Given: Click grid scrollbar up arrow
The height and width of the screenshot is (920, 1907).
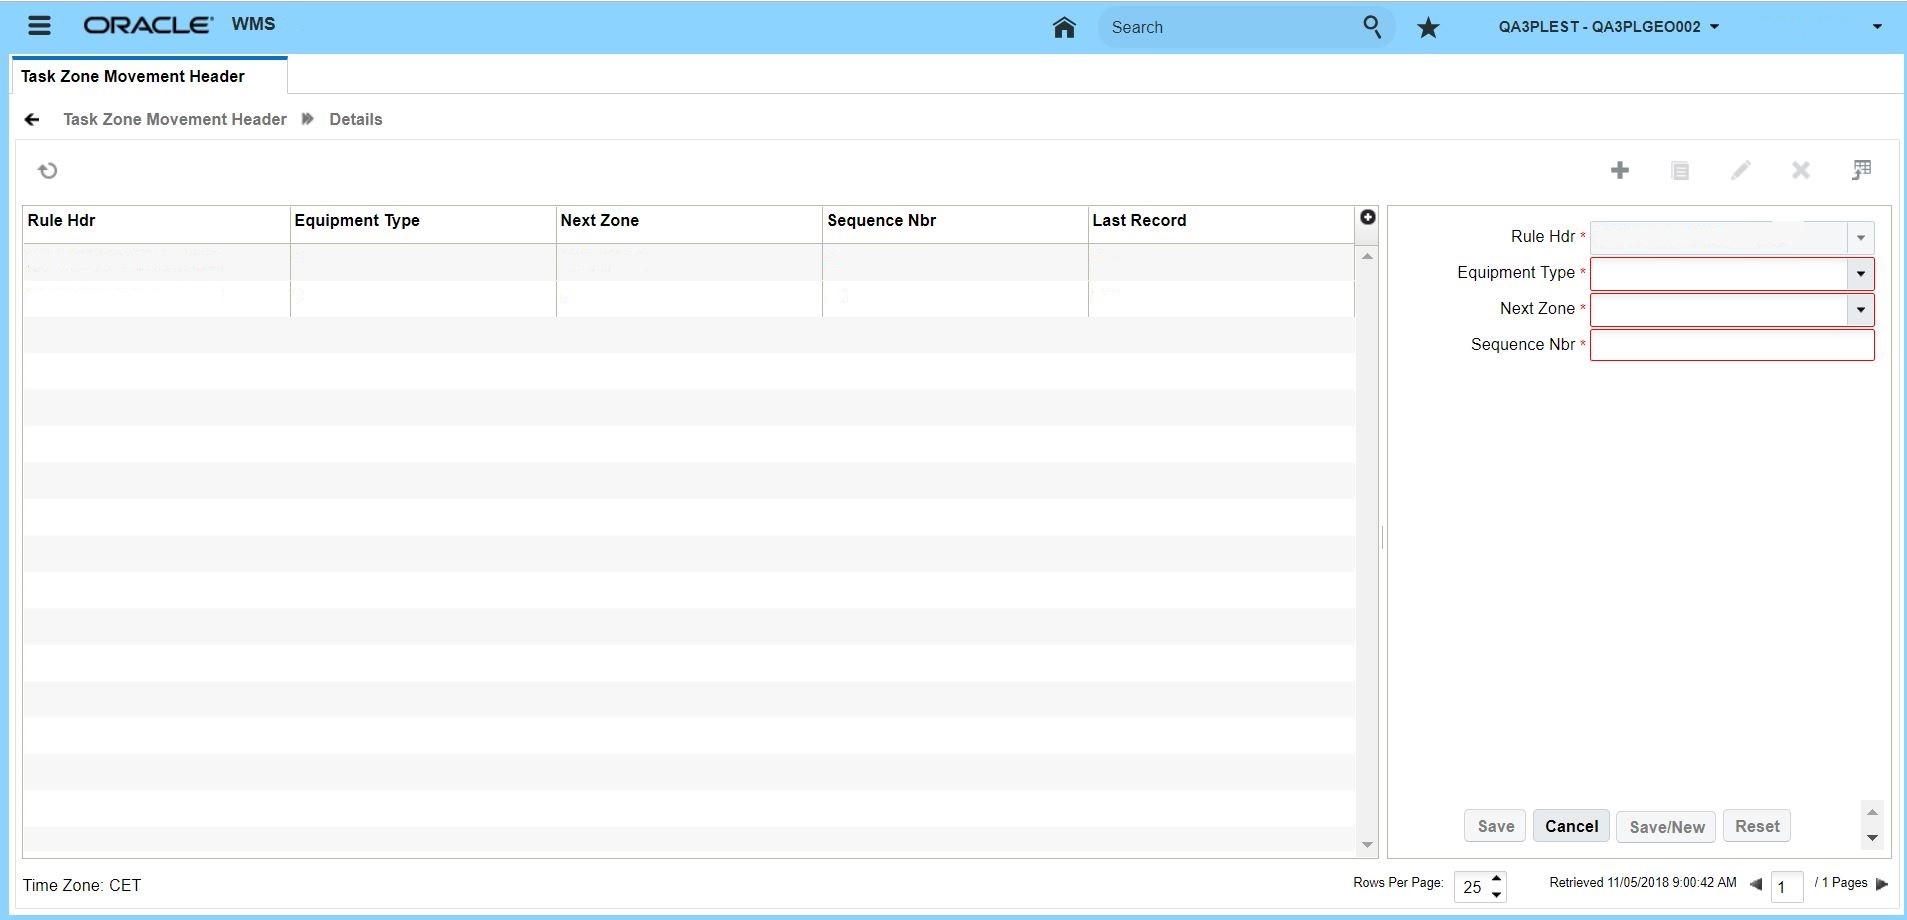Looking at the screenshot, I should (x=1367, y=257).
